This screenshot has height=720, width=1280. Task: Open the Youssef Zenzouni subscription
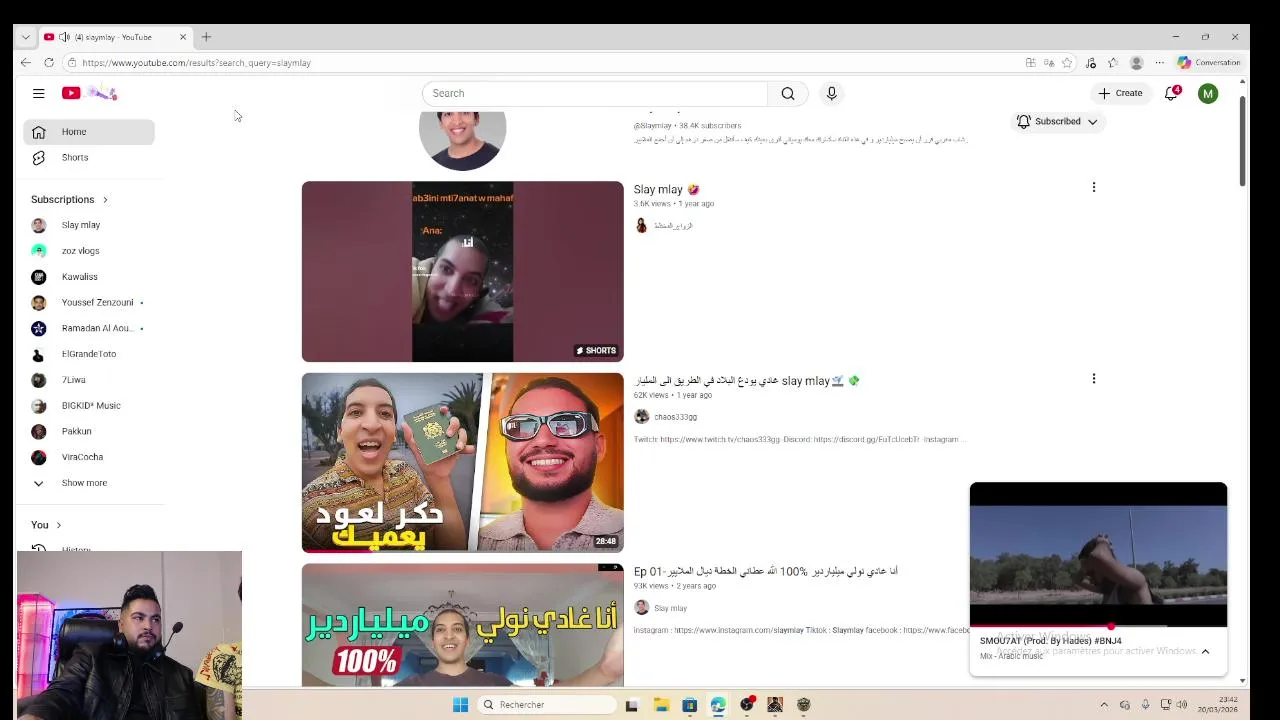pyautogui.click(x=89, y=302)
